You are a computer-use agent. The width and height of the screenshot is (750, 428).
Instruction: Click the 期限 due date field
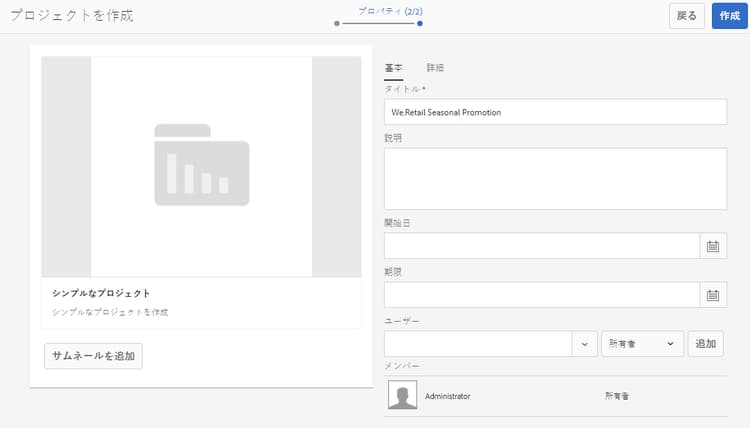pyautogui.click(x=542, y=295)
